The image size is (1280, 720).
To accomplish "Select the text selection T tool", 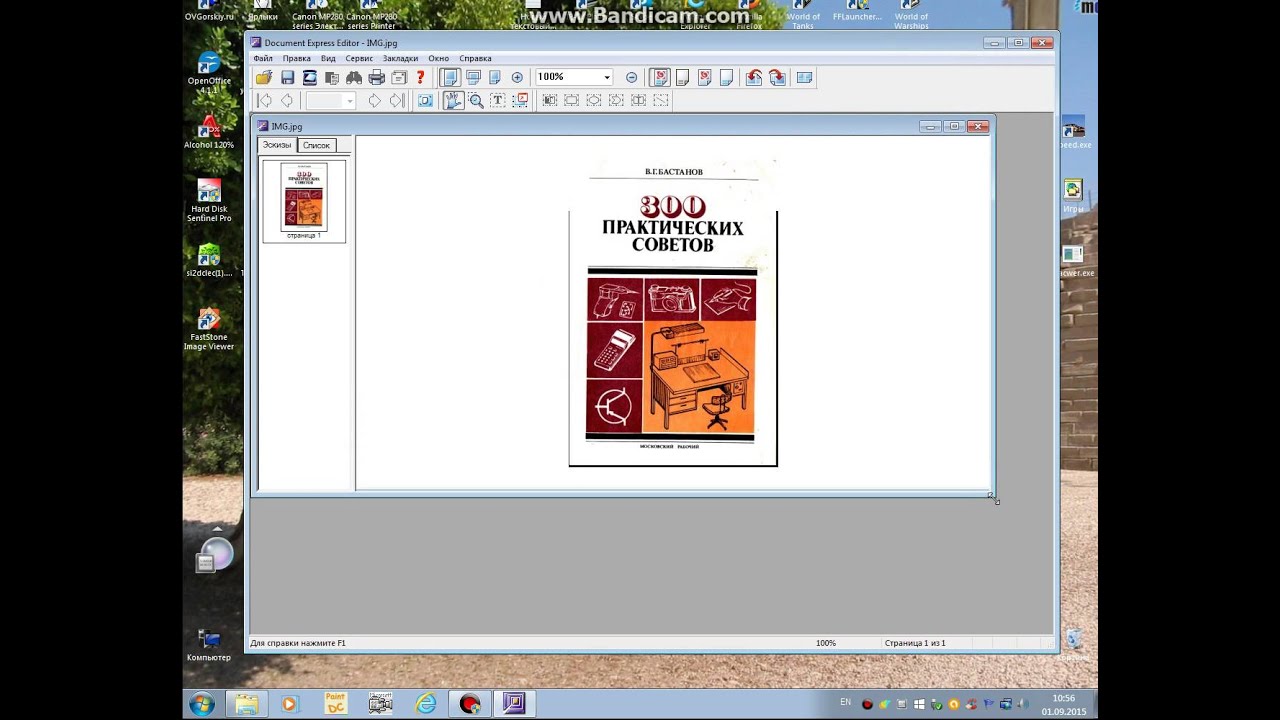I will 498,100.
